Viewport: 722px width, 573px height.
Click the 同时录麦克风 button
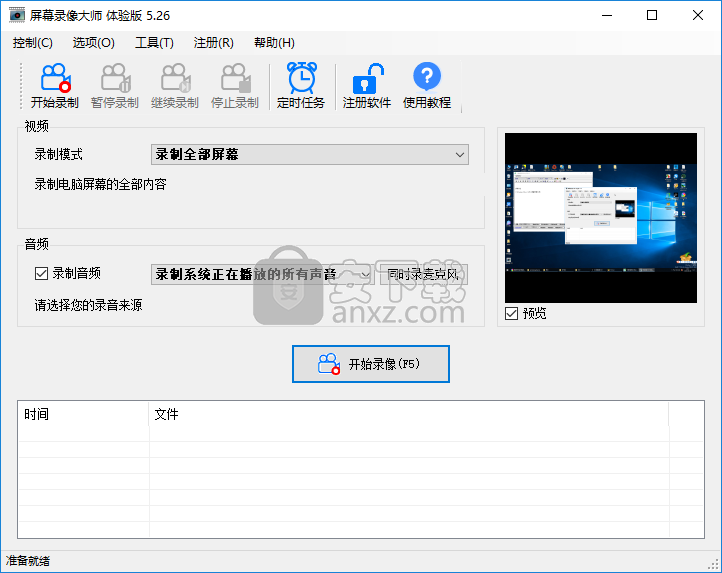click(424, 275)
